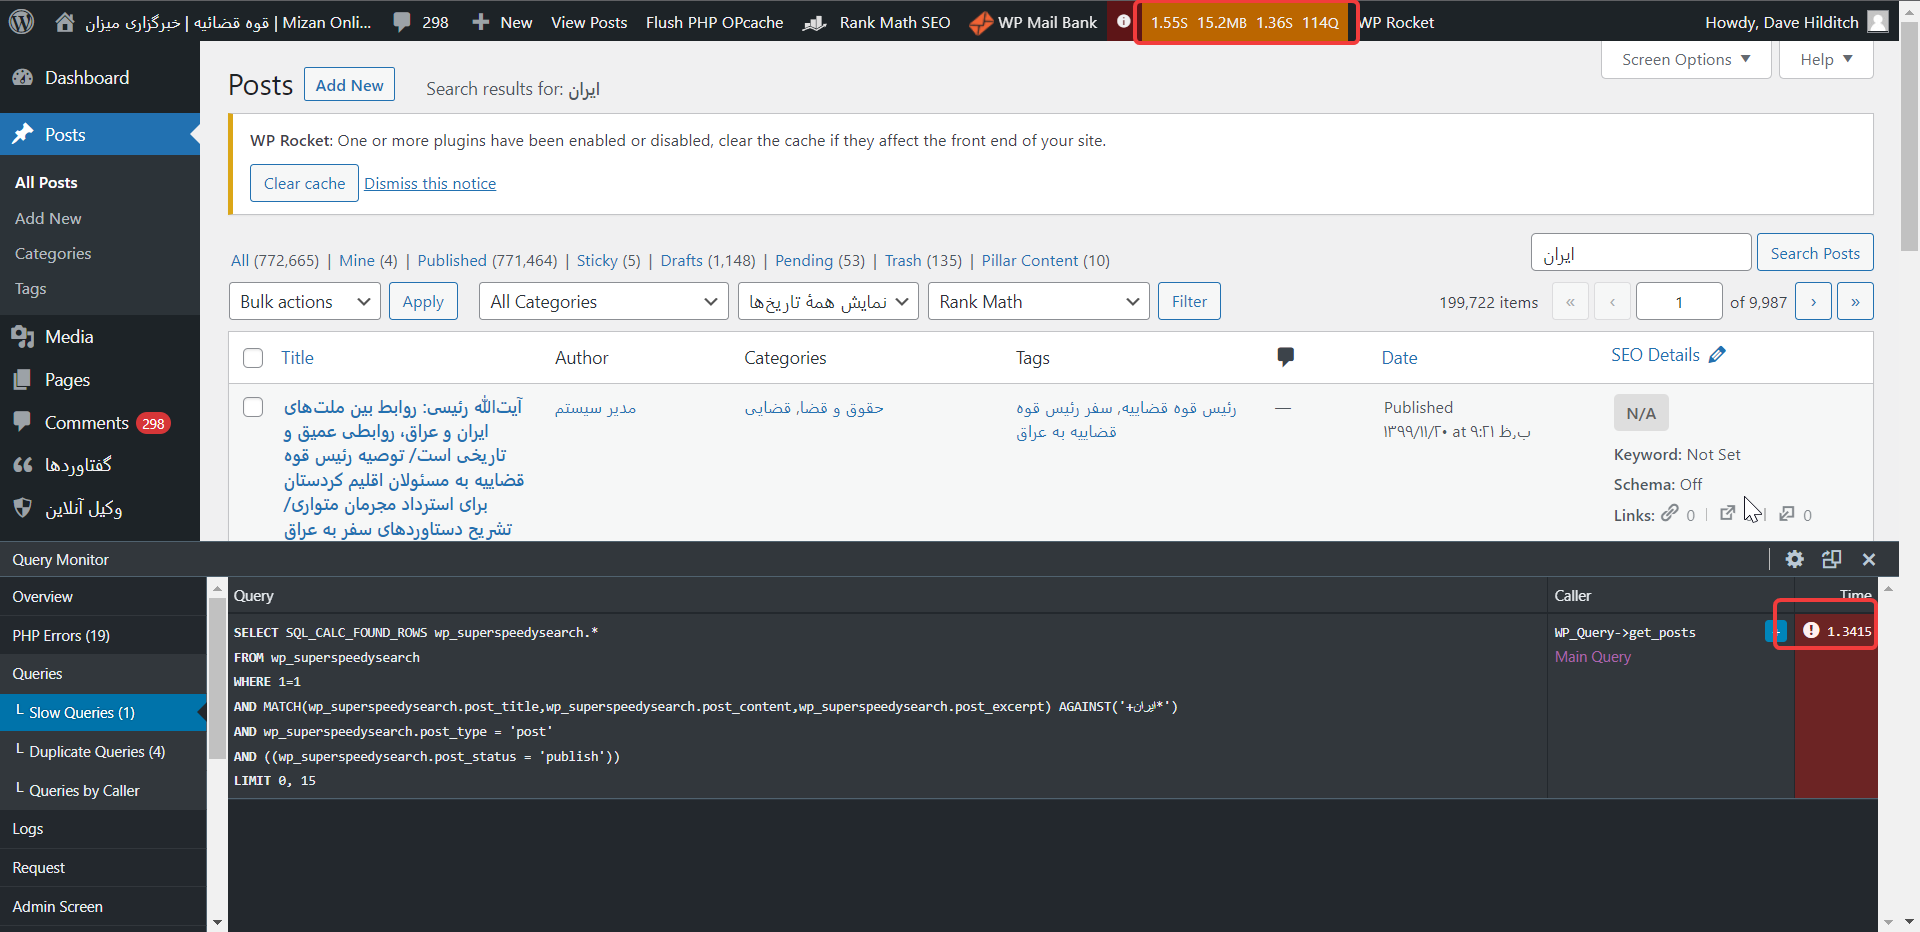
Task: Jump to last results page arrow
Action: point(1855,301)
